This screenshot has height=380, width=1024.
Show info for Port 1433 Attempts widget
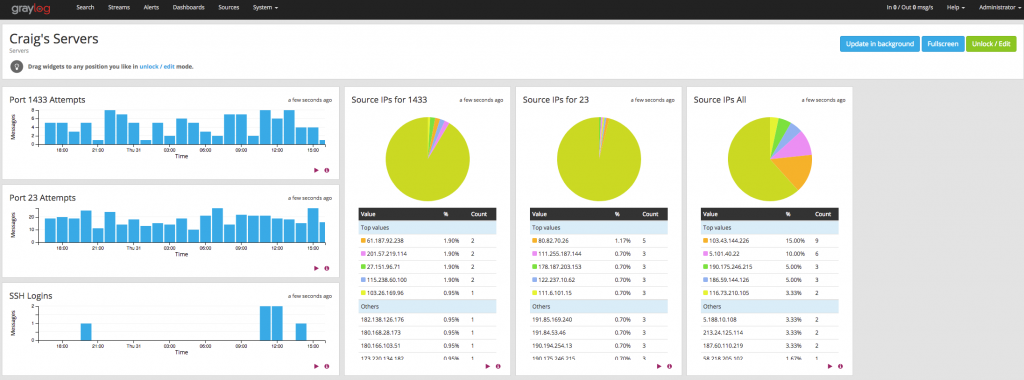click(327, 170)
